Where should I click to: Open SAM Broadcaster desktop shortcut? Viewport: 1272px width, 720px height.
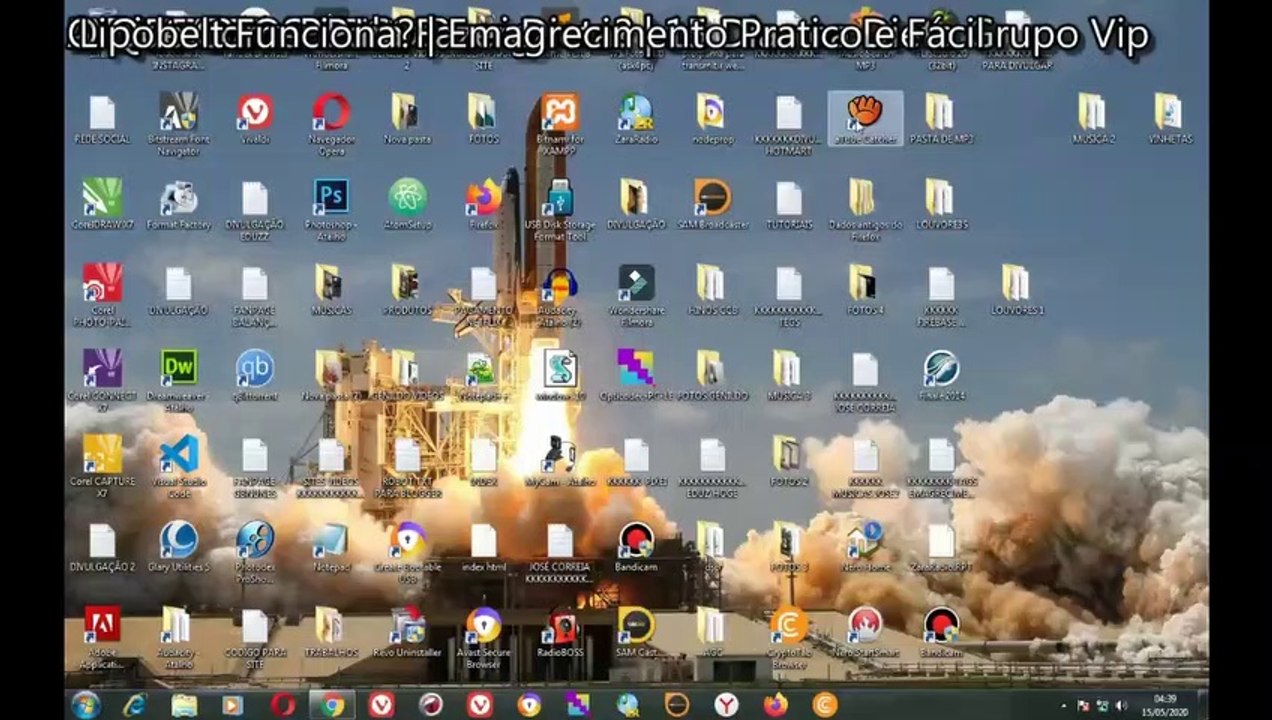[x=712, y=205]
